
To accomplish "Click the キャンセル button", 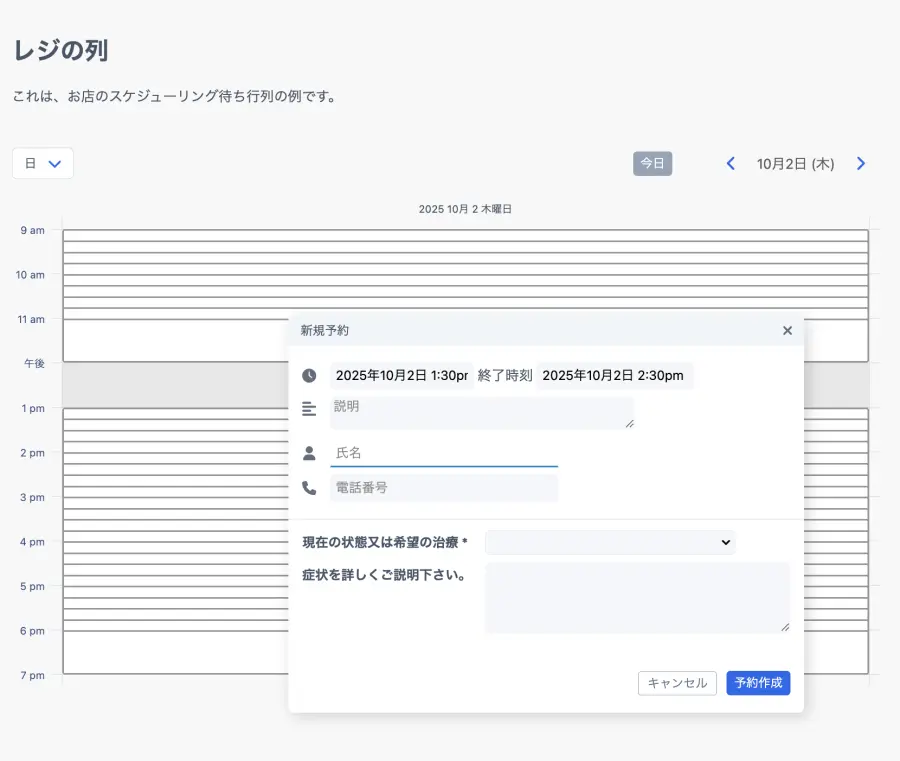I will click(x=677, y=683).
